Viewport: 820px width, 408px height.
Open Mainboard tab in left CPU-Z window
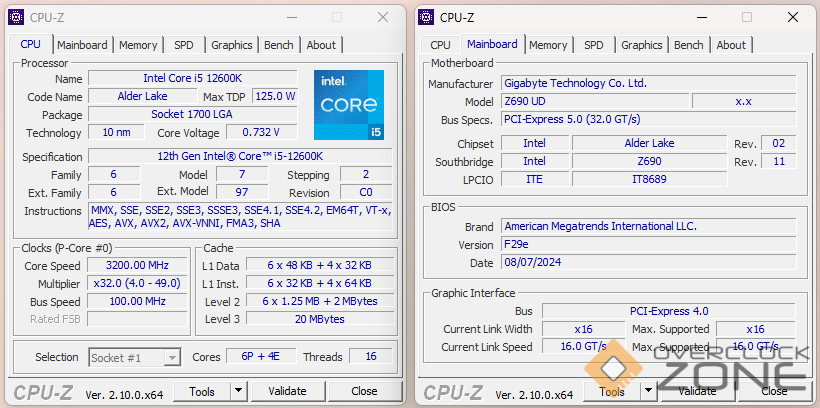pyautogui.click(x=82, y=45)
